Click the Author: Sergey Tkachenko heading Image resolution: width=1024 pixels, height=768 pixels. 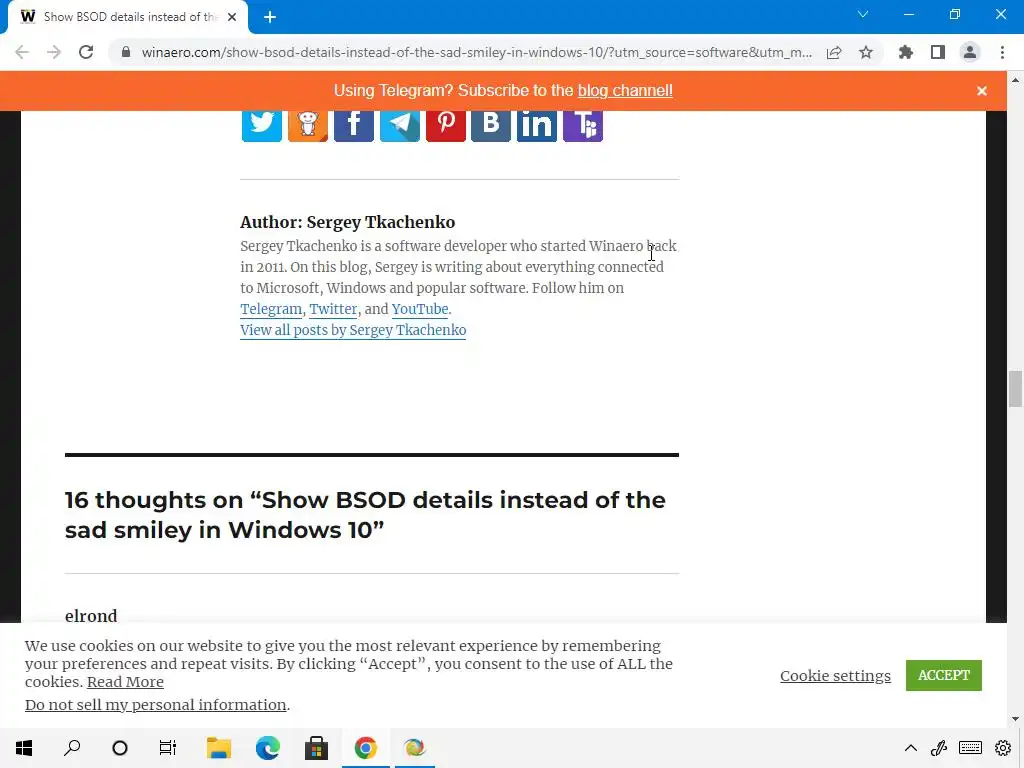click(x=347, y=222)
